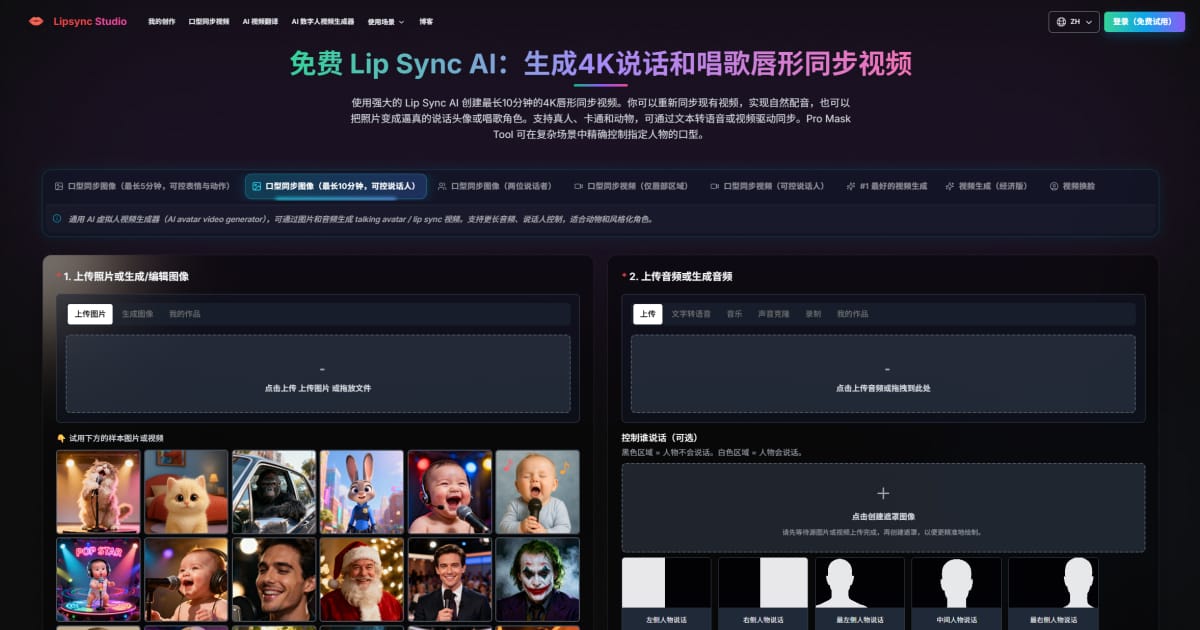This screenshot has height=630, width=1200.
Task: Click the plus icon to create mask image
Action: 883,493
